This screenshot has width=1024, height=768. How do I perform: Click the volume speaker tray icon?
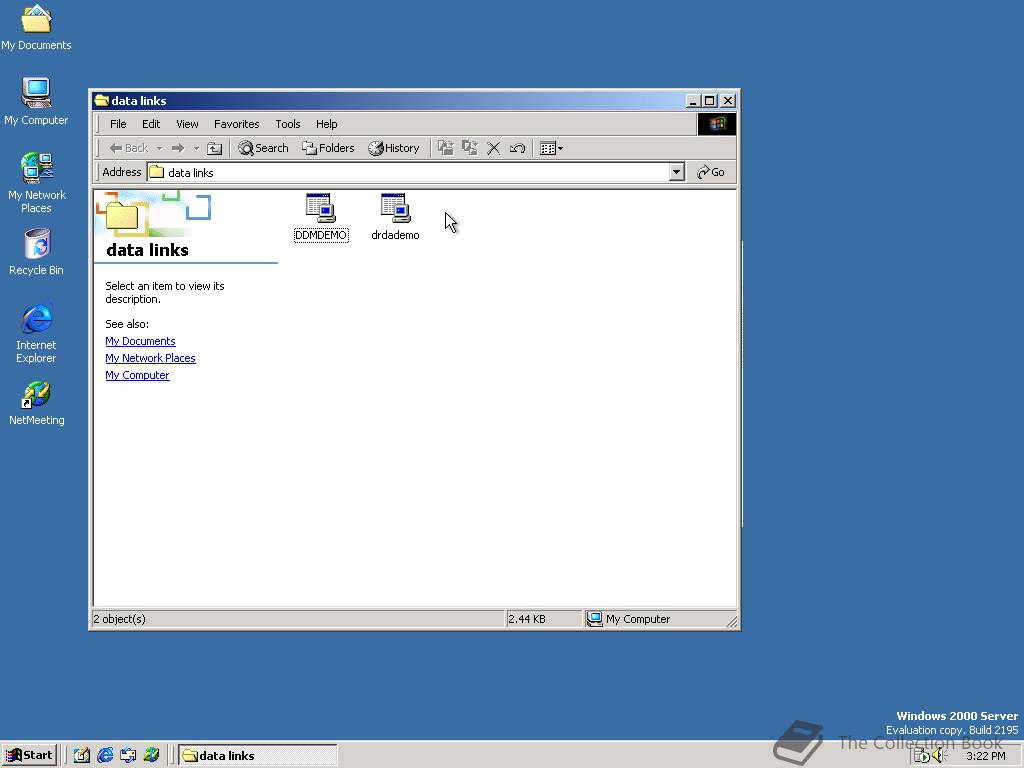(939, 756)
